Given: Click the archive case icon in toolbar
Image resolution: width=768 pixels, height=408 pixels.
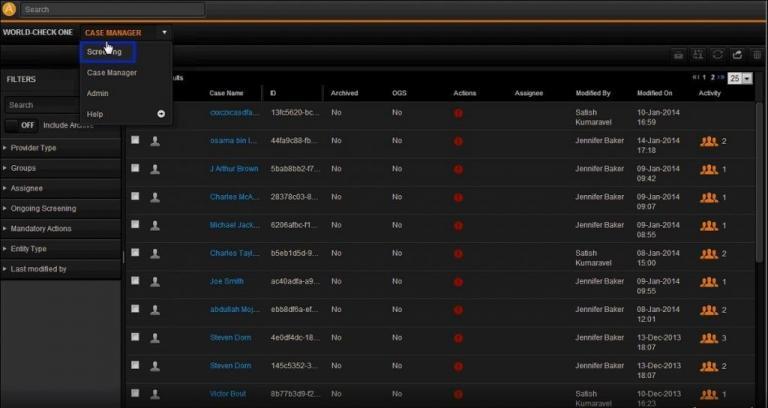Looking at the screenshot, I should (x=678, y=55).
